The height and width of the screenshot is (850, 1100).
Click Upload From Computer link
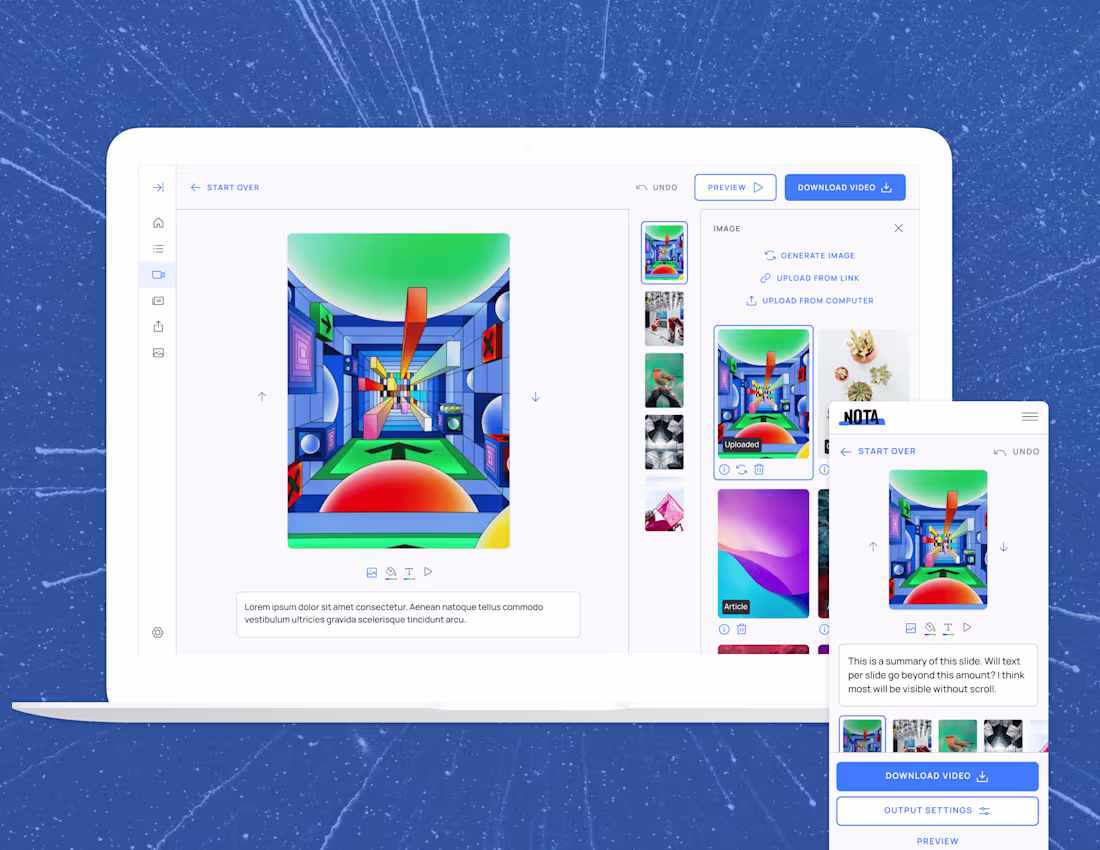point(809,300)
